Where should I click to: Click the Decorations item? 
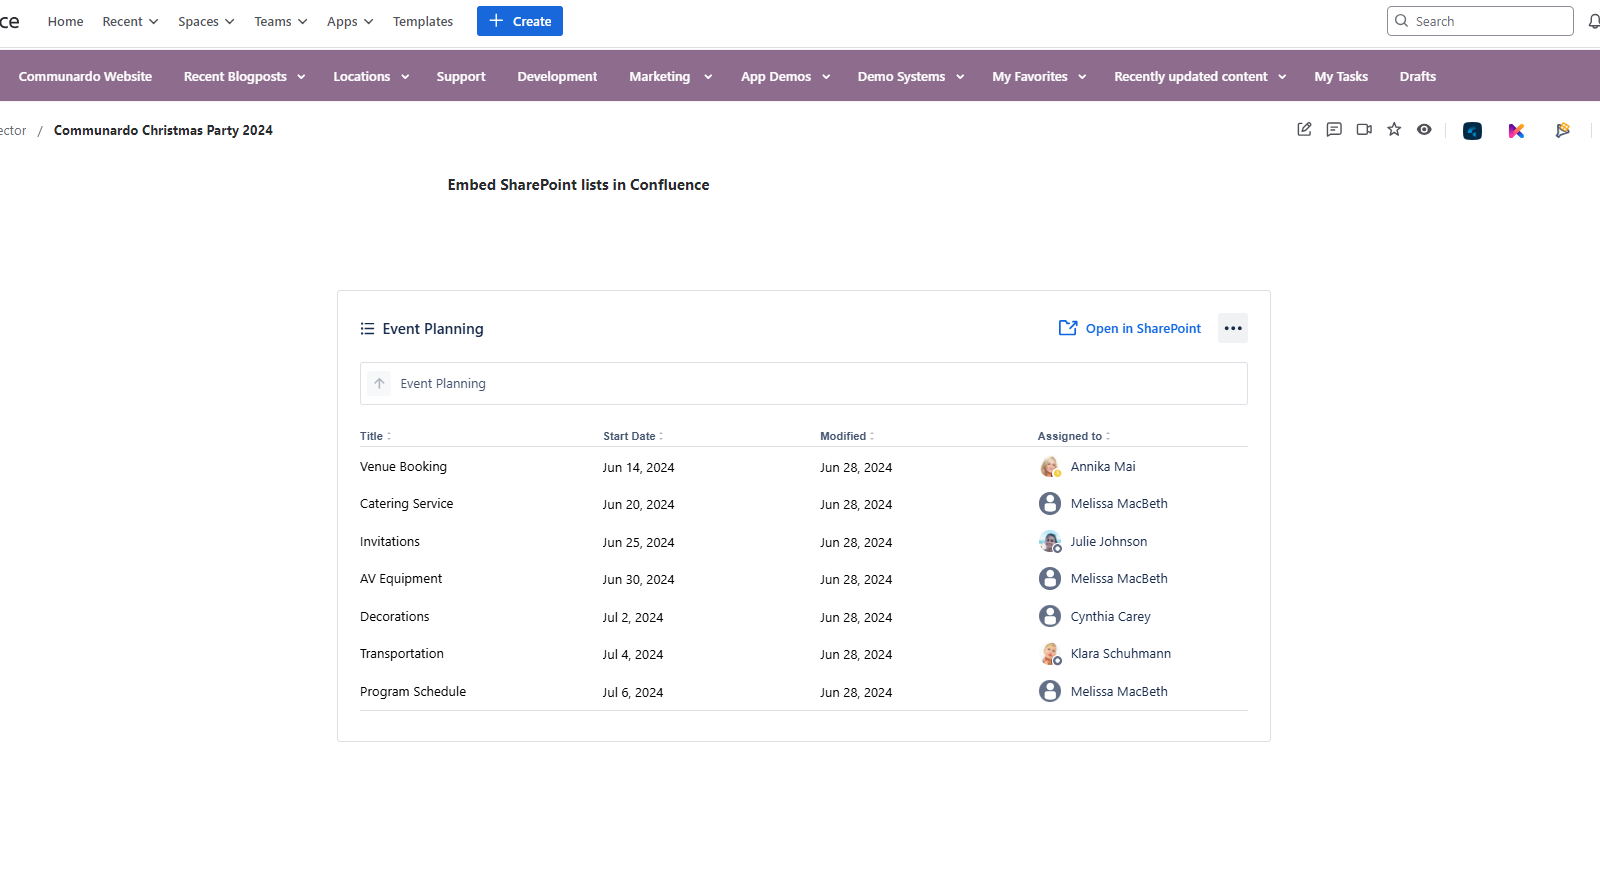point(394,617)
